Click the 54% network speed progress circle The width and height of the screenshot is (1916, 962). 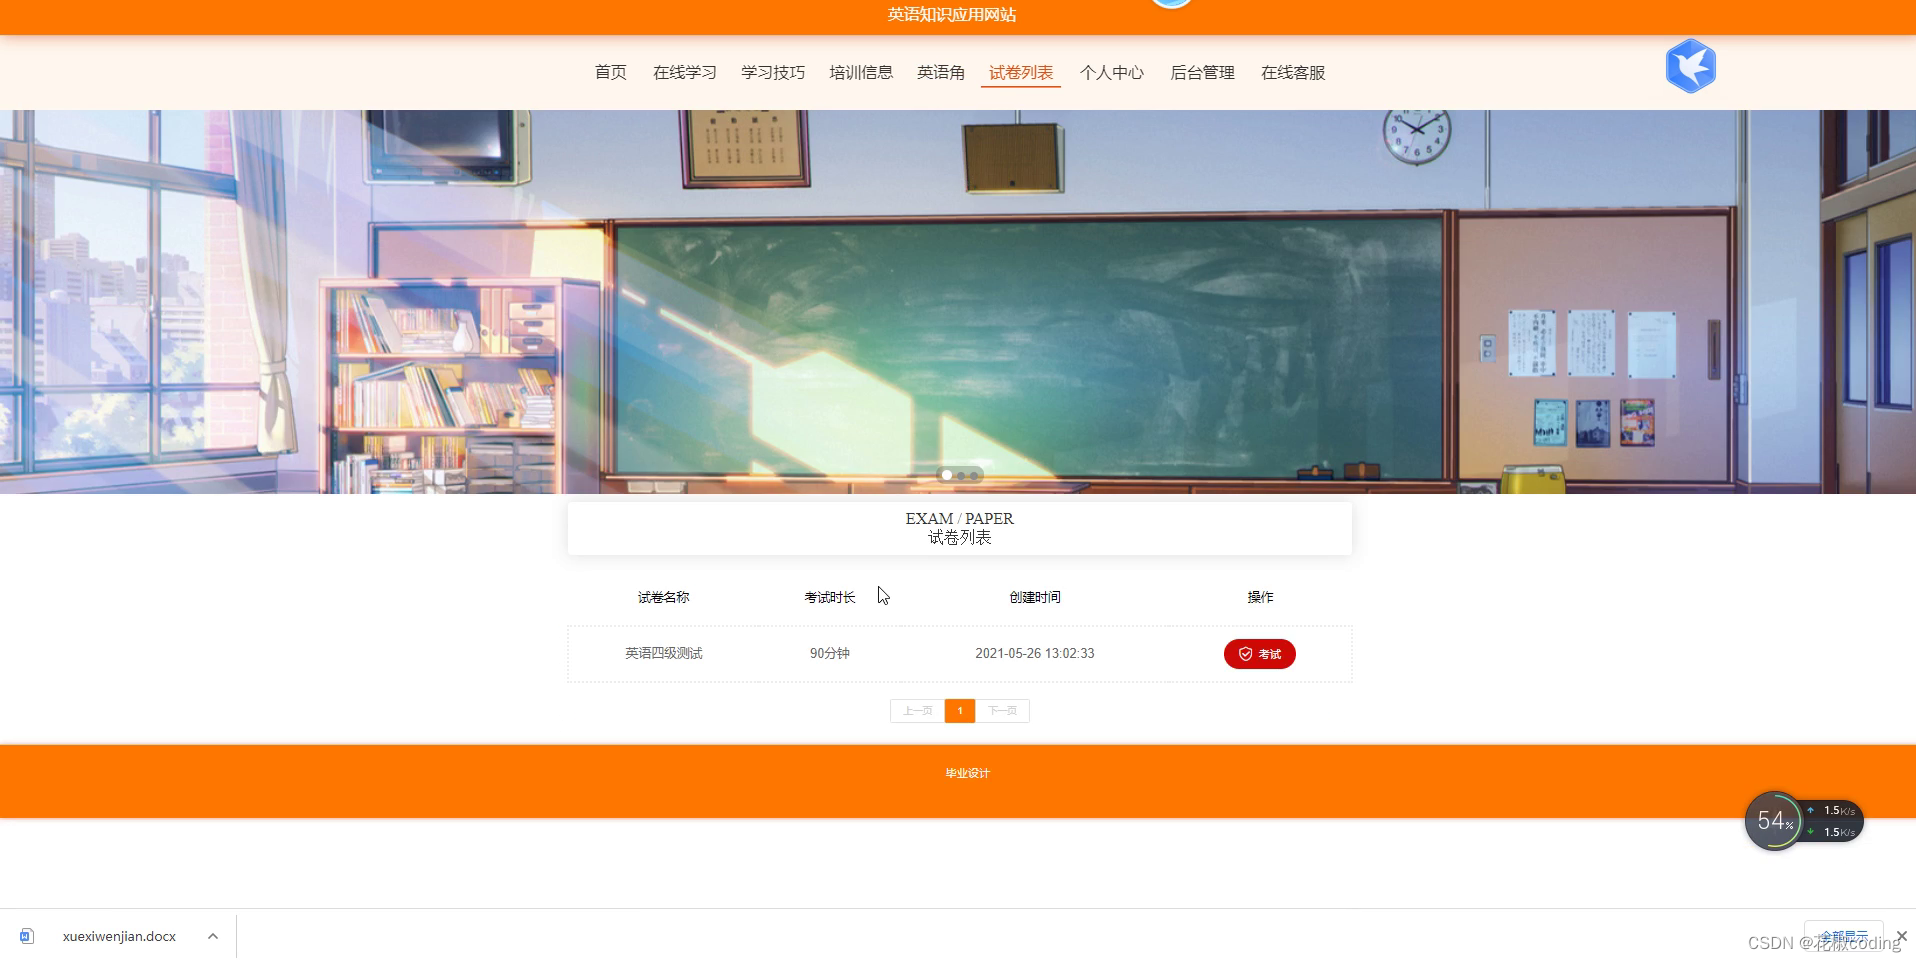coord(1775,821)
